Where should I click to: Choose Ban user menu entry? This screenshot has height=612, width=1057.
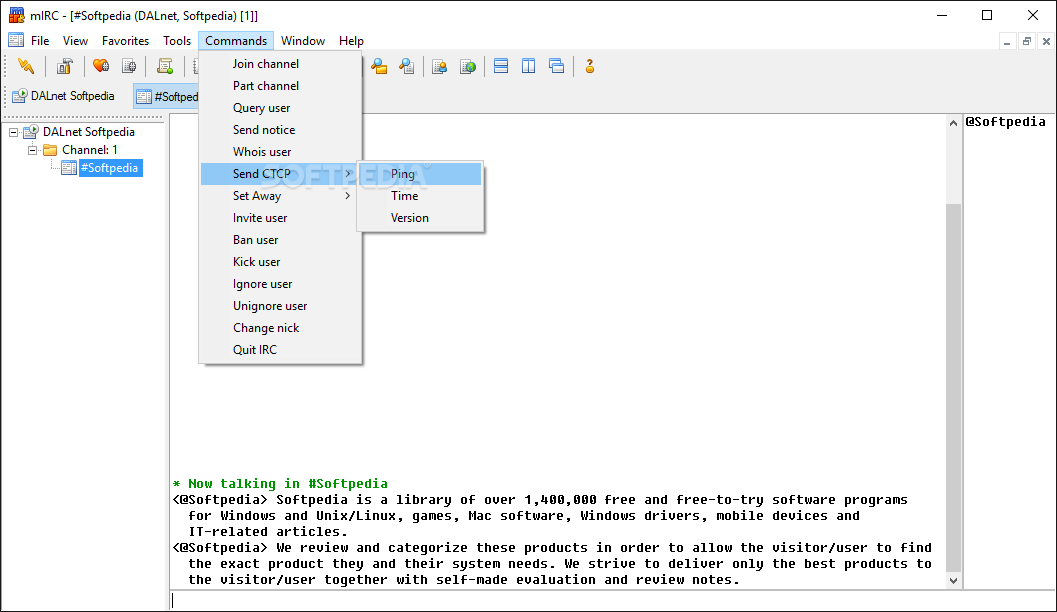coord(280,240)
